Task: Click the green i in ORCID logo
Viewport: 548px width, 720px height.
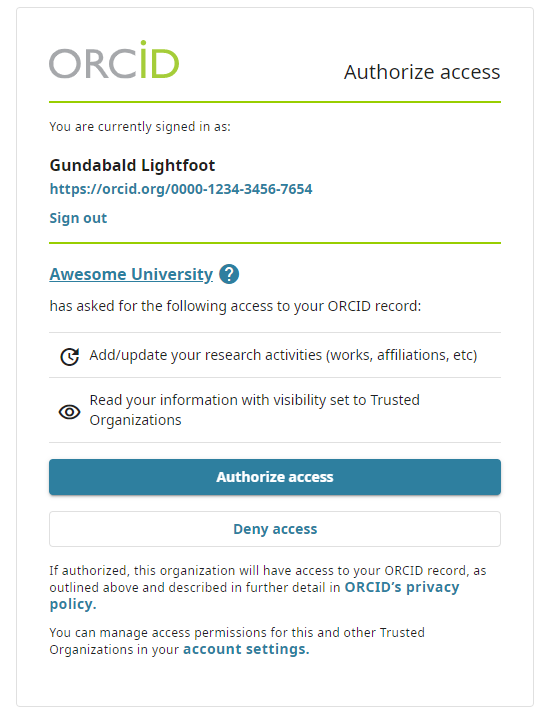Action: click(143, 59)
